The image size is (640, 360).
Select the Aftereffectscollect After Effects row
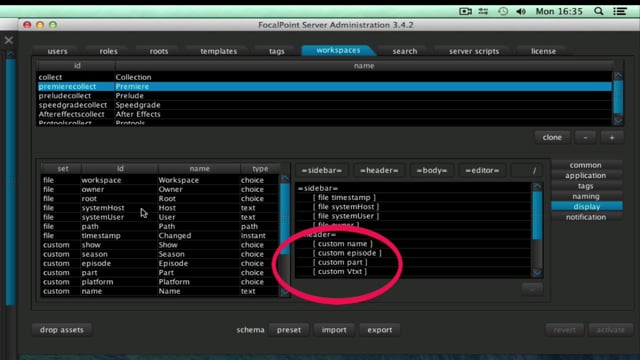[324, 114]
